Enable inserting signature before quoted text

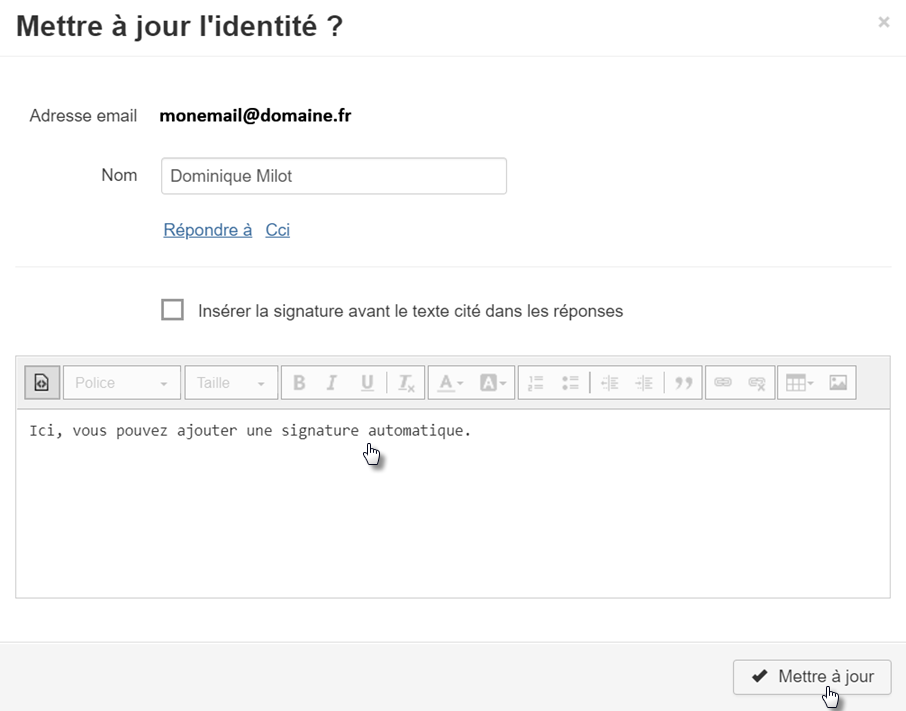173,310
